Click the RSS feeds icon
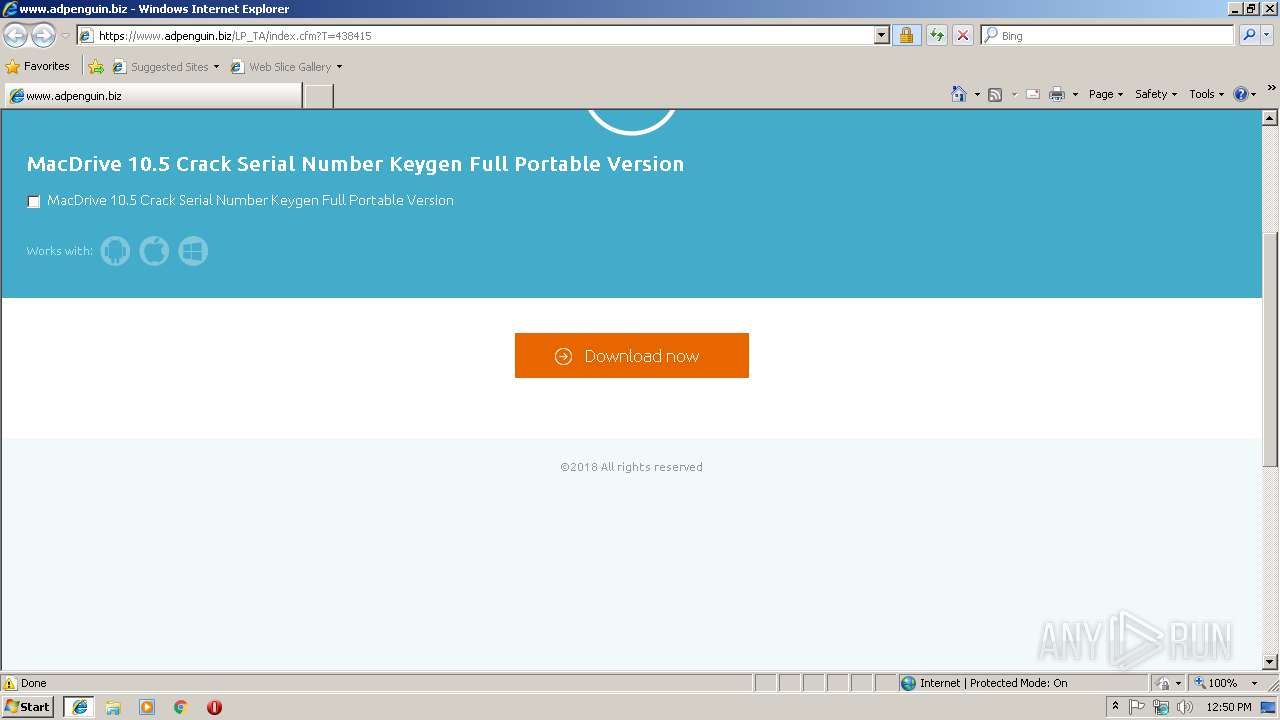Viewport: 1280px width, 720px height. tap(995, 94)
